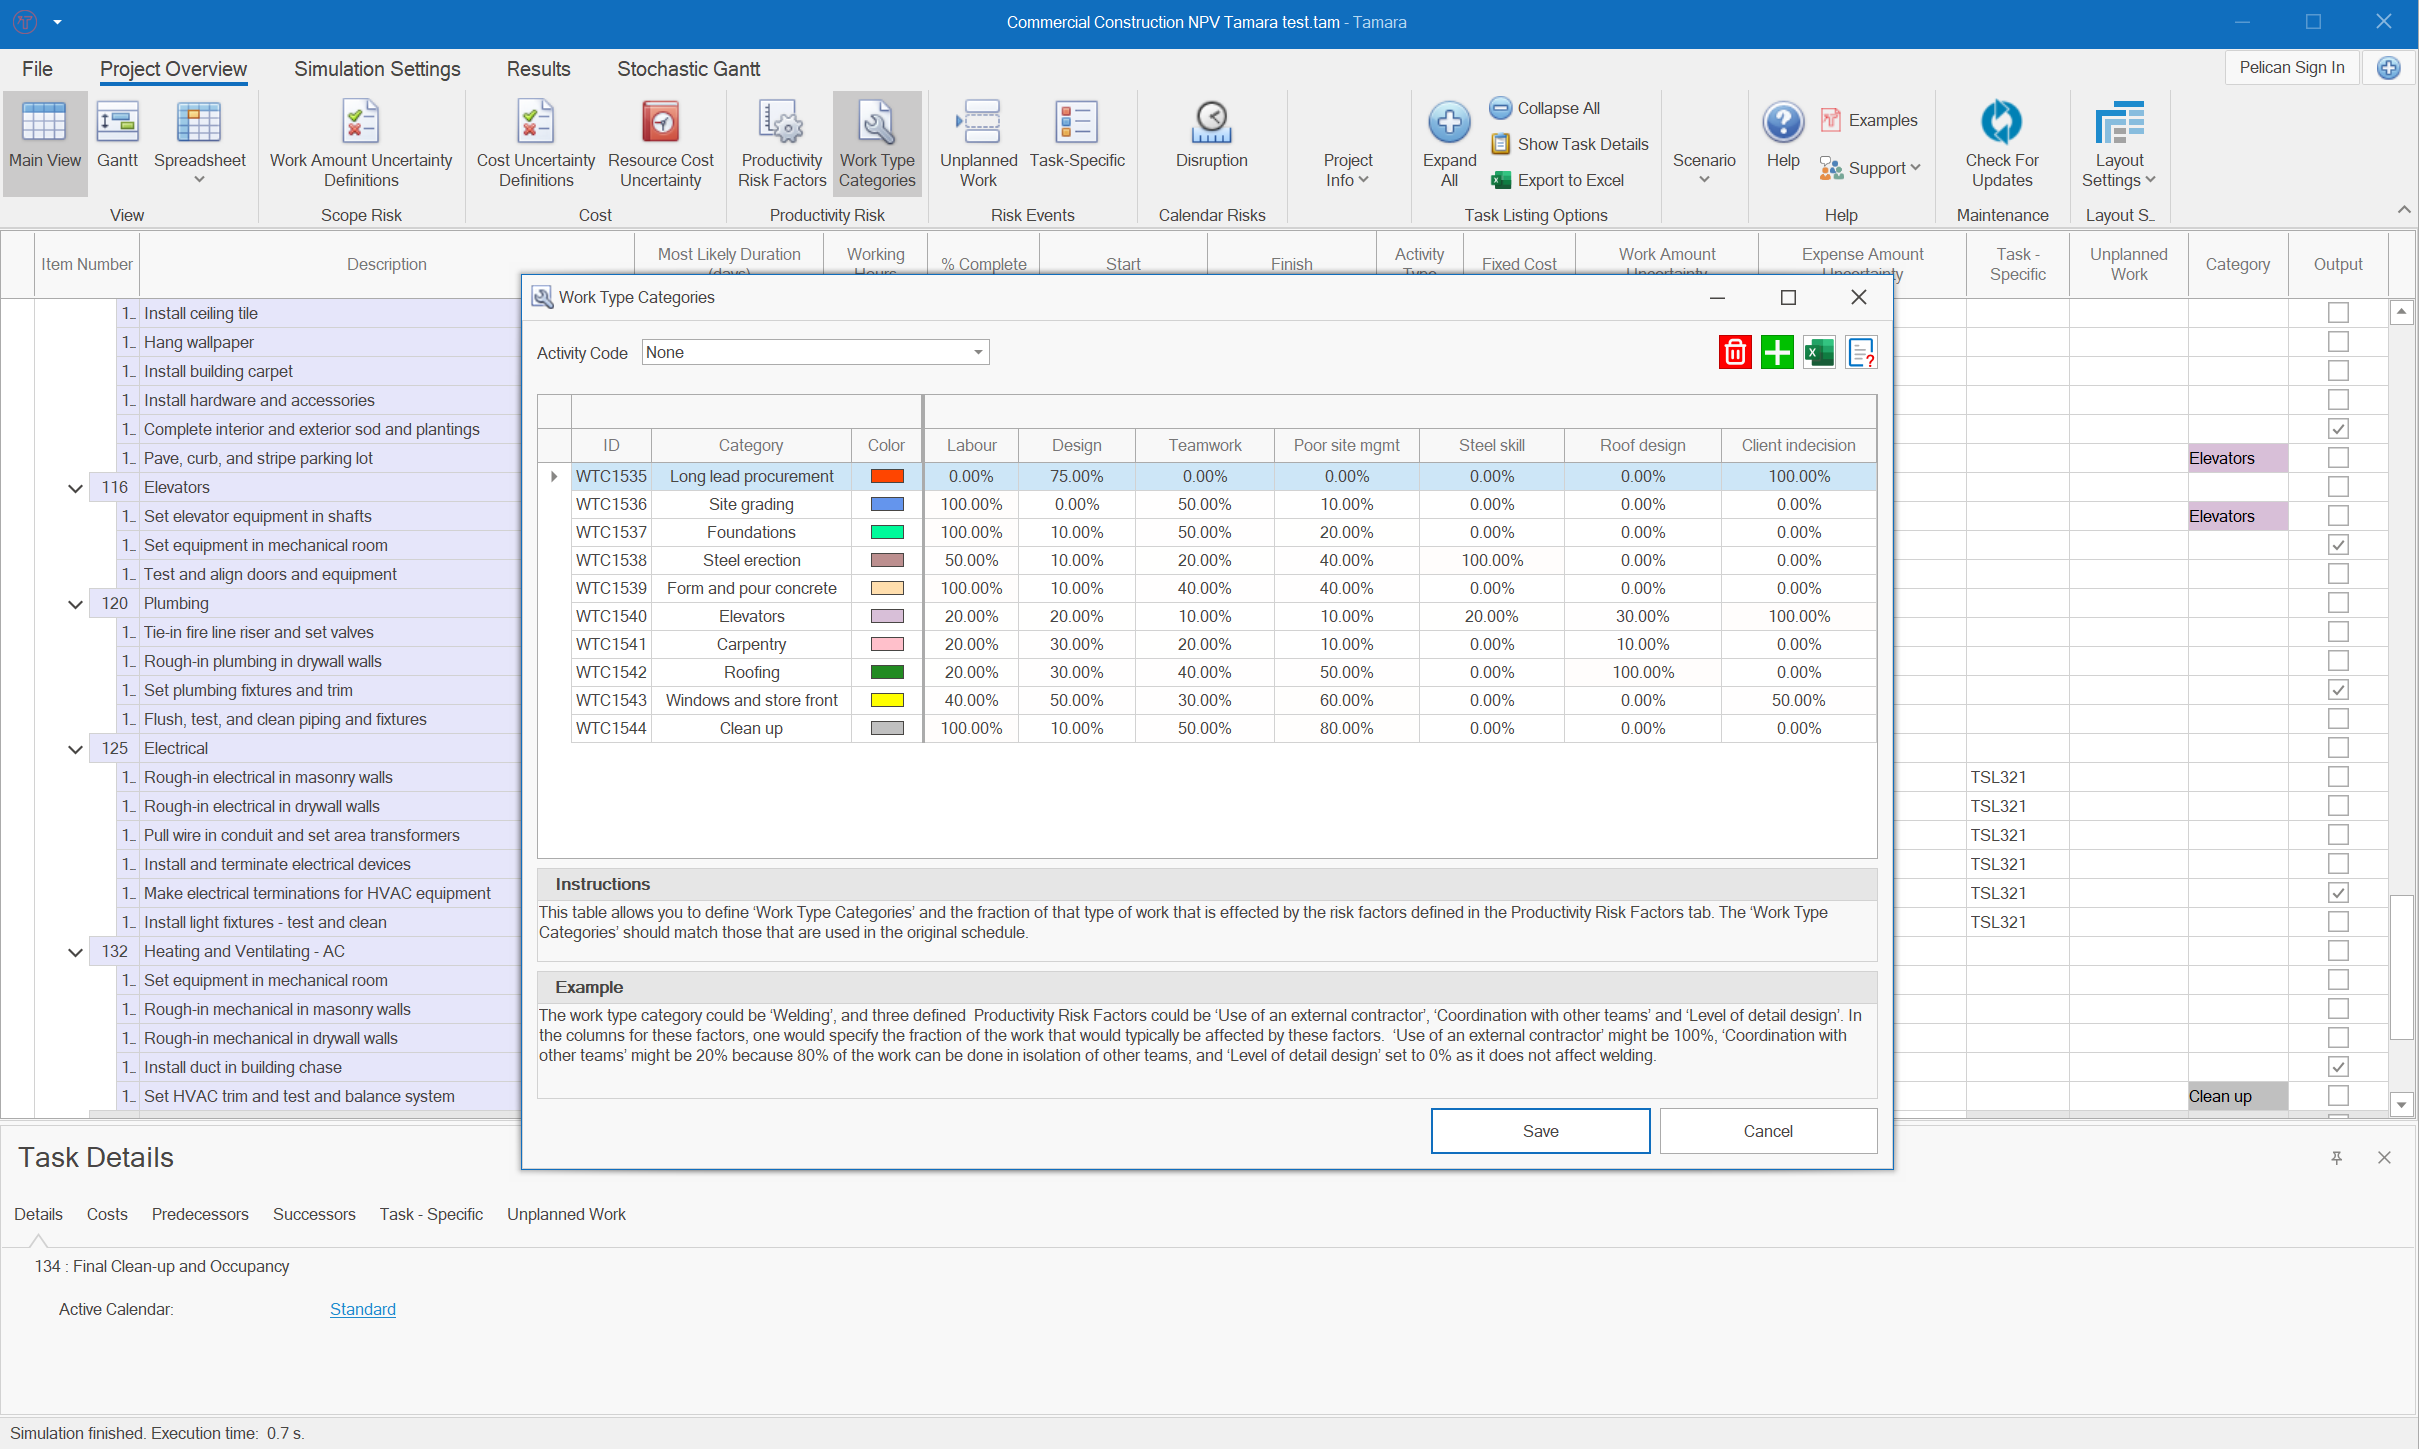Open the Activity Code dropdown
Screen dimensions: 2419x1449
tap(975, 352)
